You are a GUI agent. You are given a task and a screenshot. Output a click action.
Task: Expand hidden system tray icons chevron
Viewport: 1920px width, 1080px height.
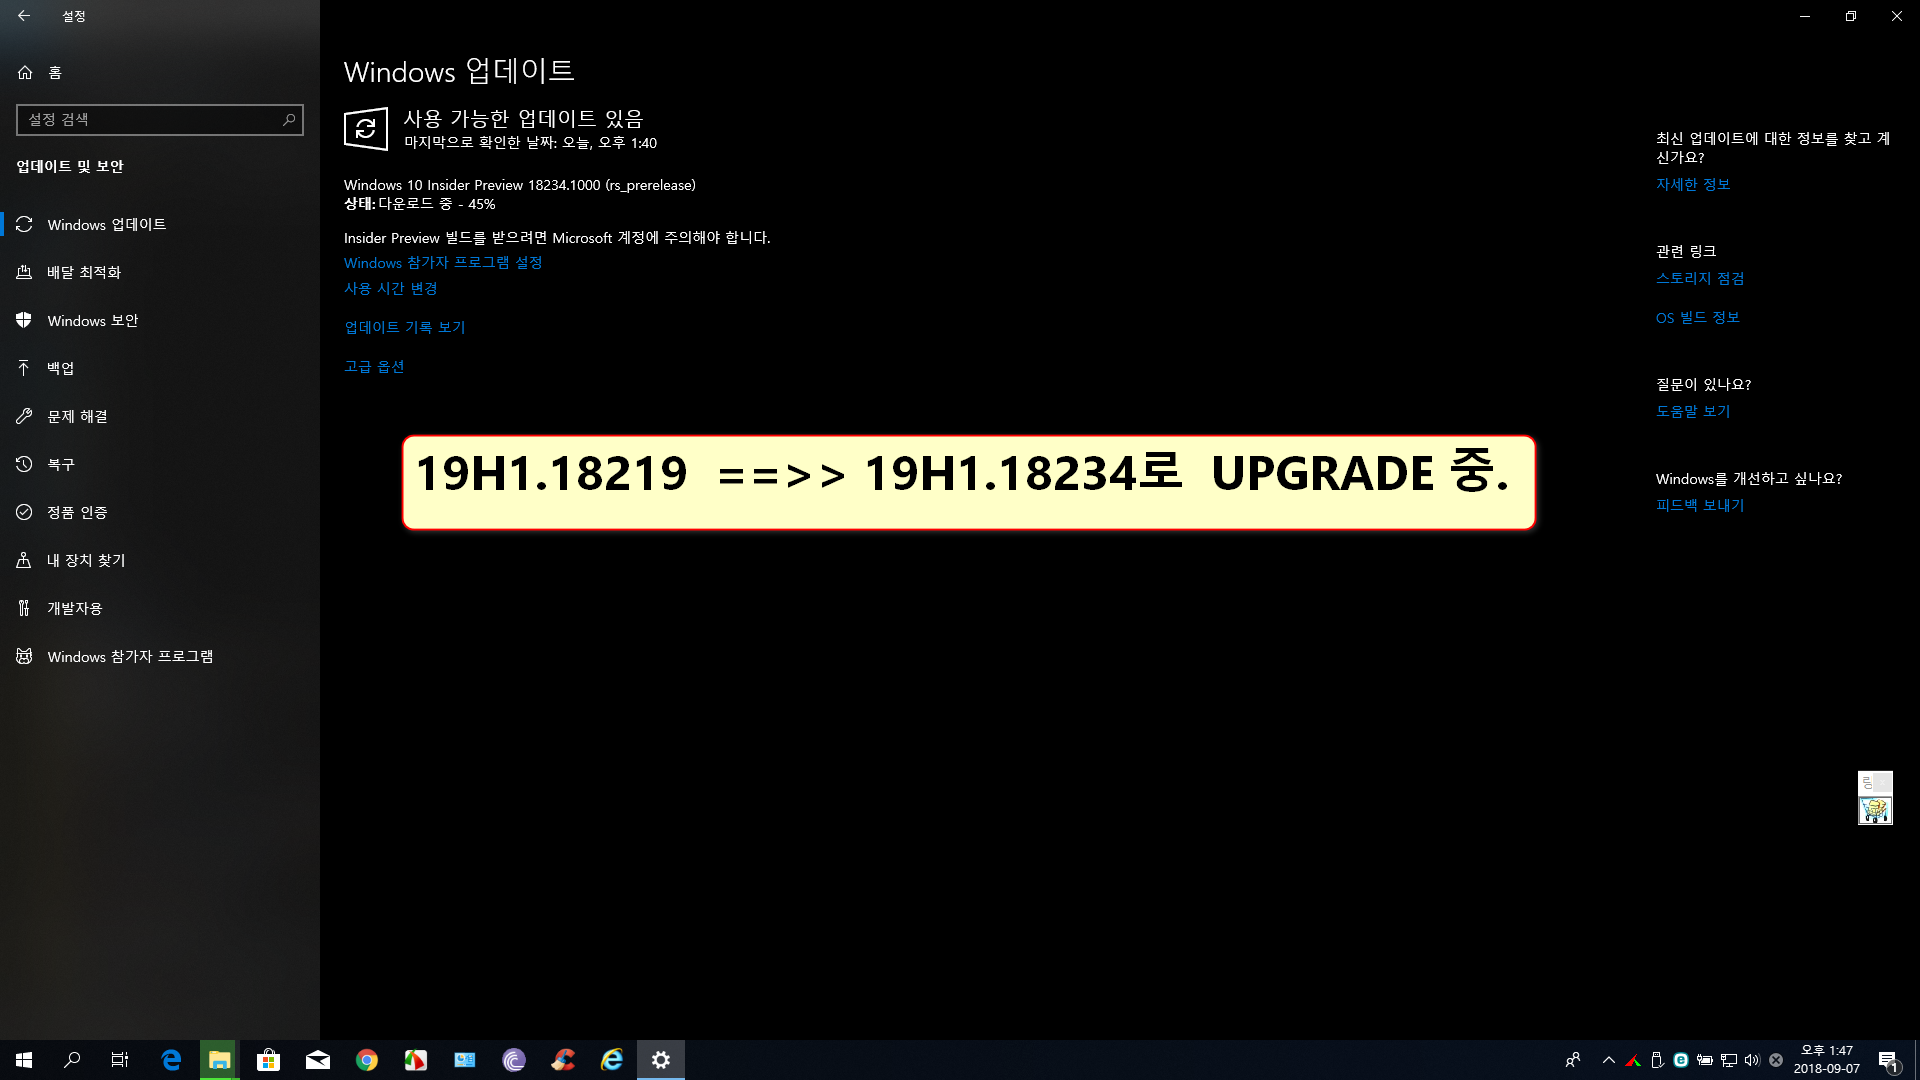1609,1060
